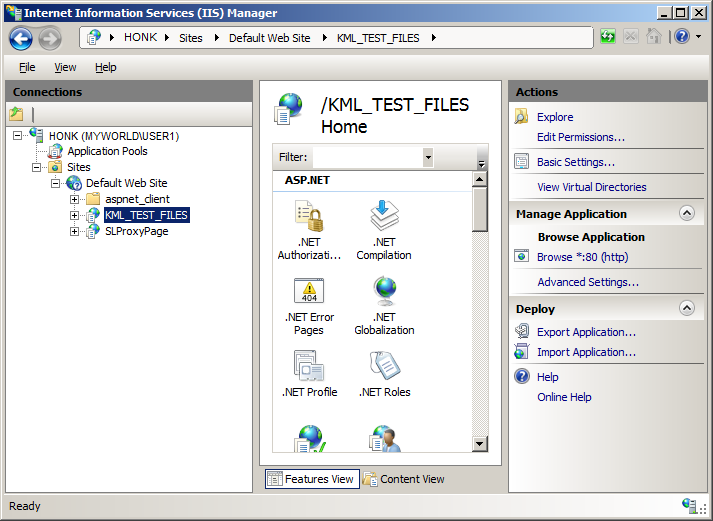
Task: Click the blue Help icon in Actions
Action: pos(522,376)
